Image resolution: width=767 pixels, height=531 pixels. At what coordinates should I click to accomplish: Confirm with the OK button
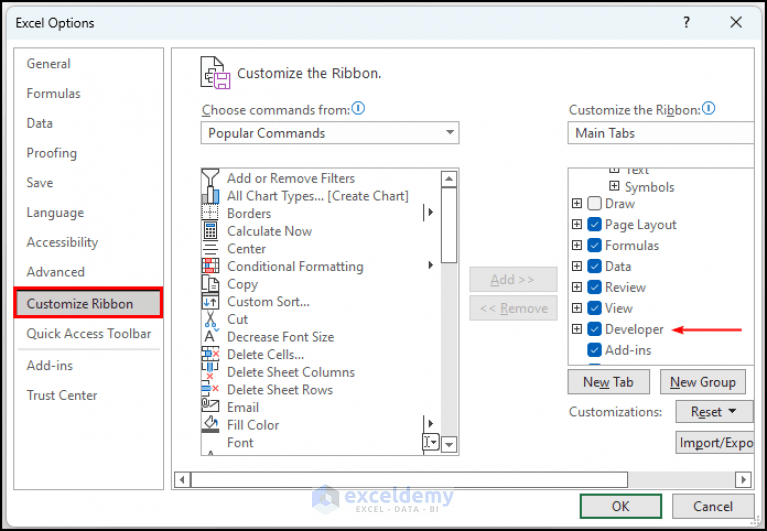coord(621,506)
